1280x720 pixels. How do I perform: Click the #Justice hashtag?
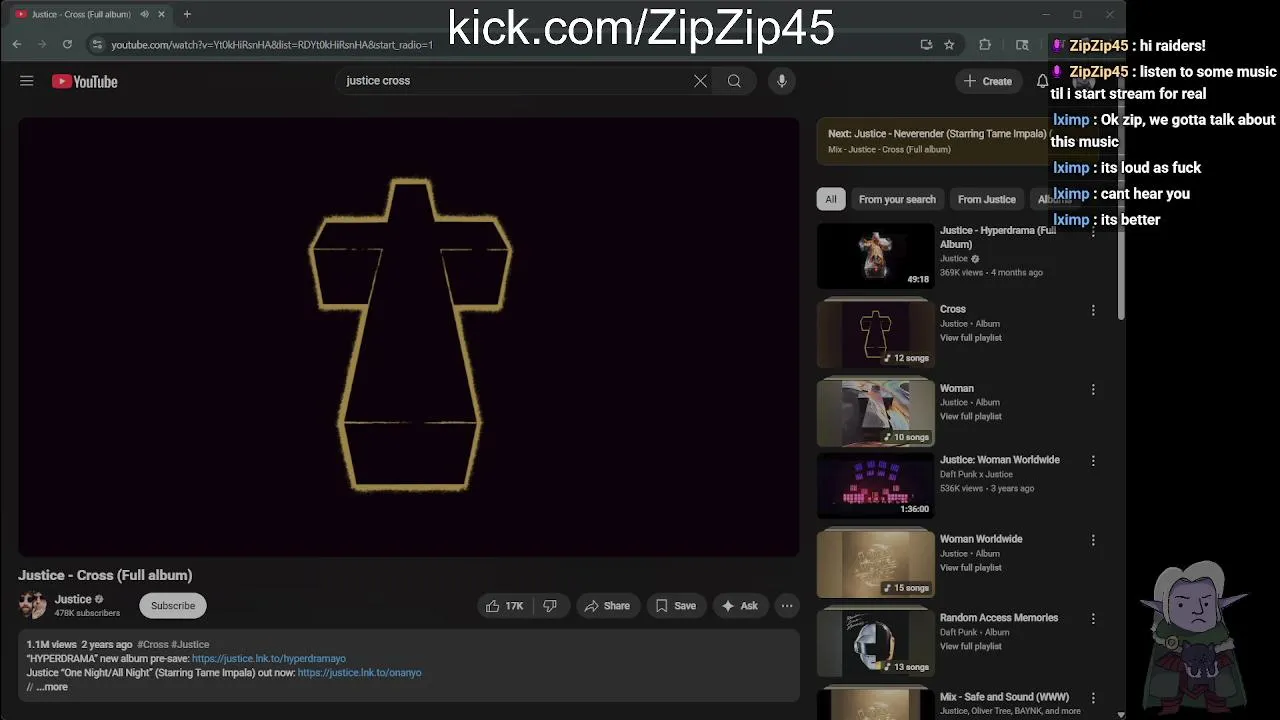[190, 645]
